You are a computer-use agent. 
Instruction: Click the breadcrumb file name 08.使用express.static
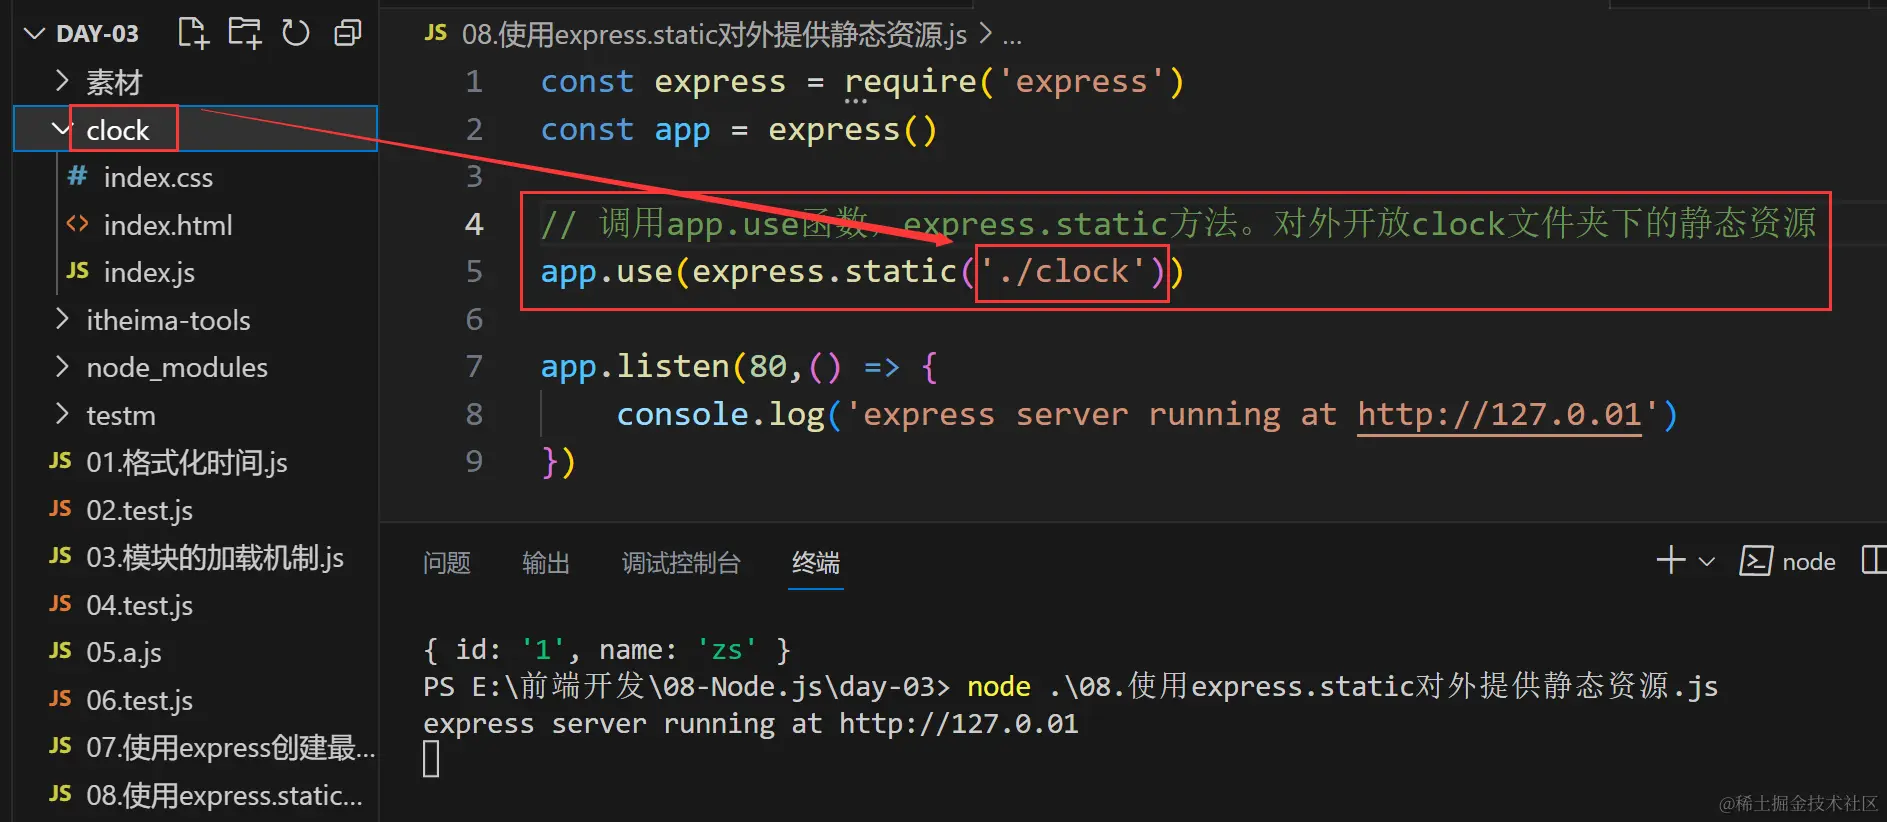click(x=714, y=35)
